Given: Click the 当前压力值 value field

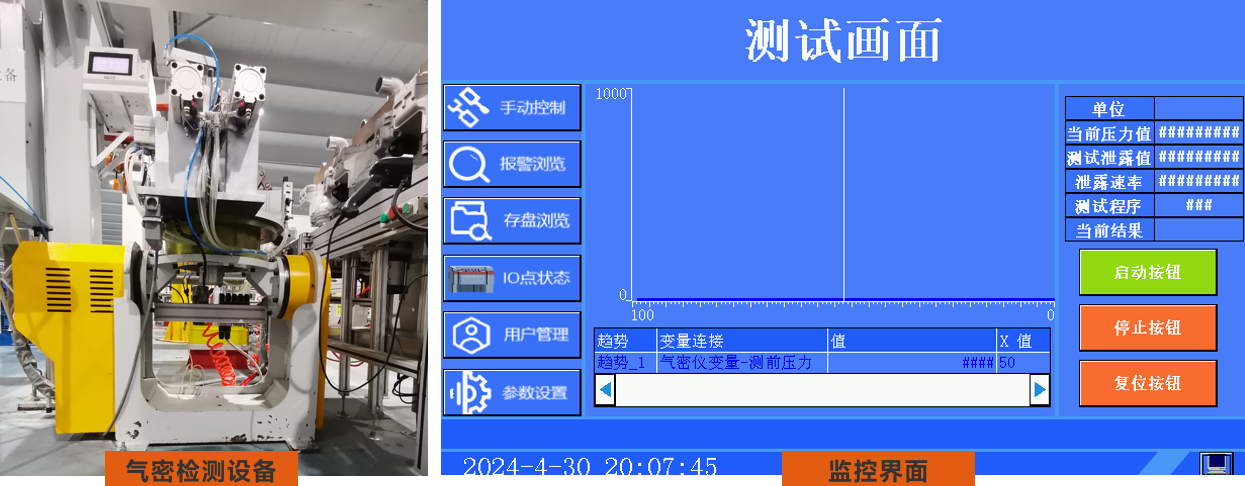Looking at the screenshot, I should click(x=1198, y=133).
